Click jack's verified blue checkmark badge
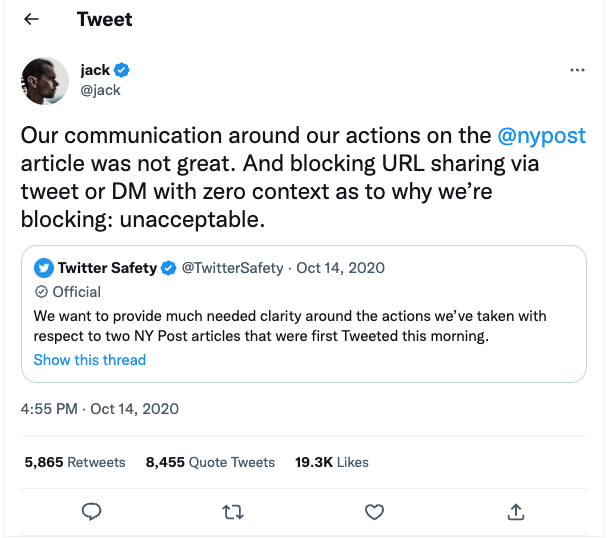Image resolution: width=609 pixels, height=538 pixels. click(x=122, y=70)
